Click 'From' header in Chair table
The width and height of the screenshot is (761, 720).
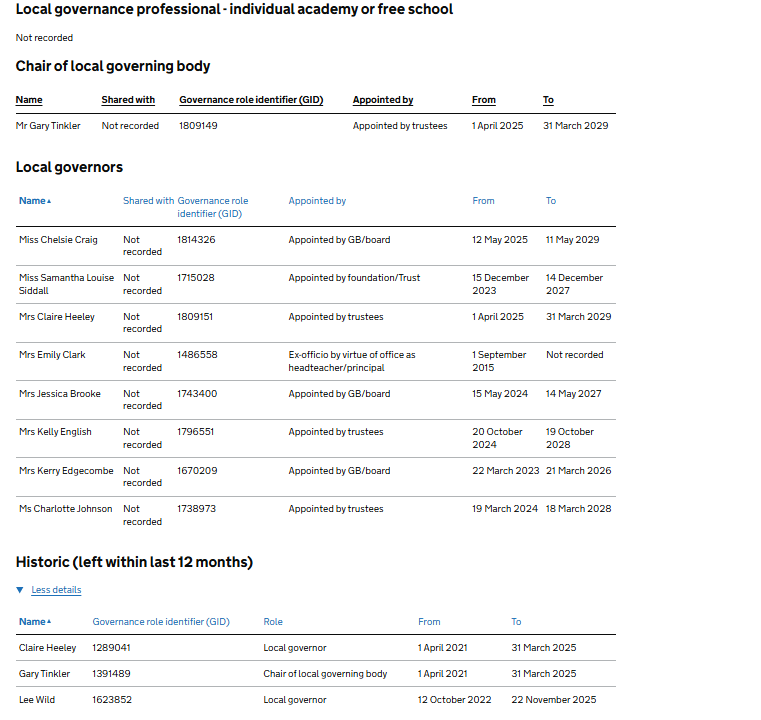(483, 100)
